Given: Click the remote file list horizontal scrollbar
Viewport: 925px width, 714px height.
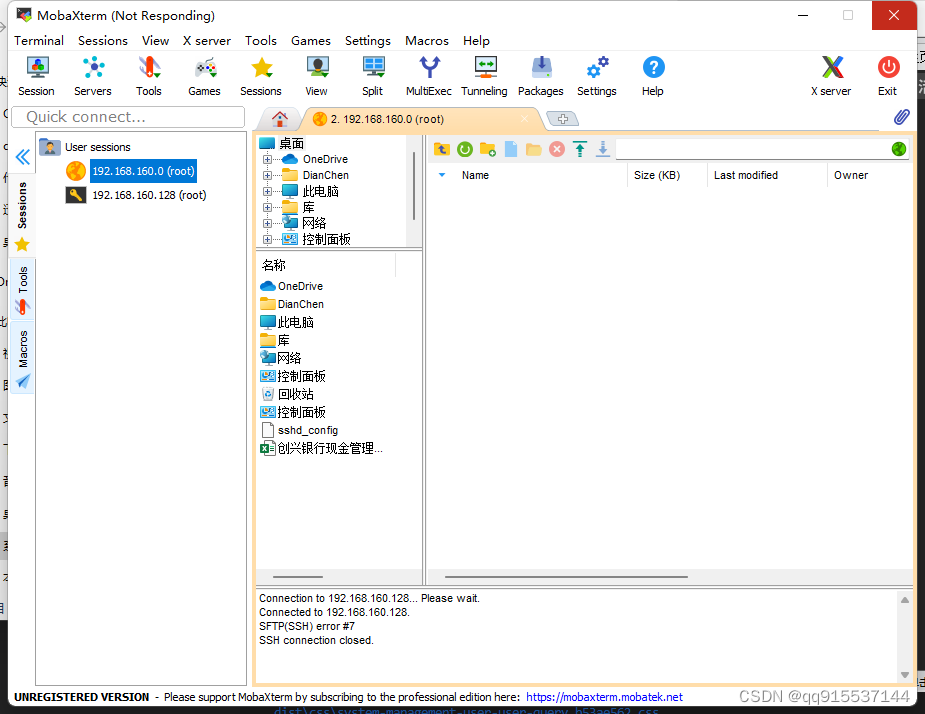Looking at the screenshot, I should pos(566,577).
